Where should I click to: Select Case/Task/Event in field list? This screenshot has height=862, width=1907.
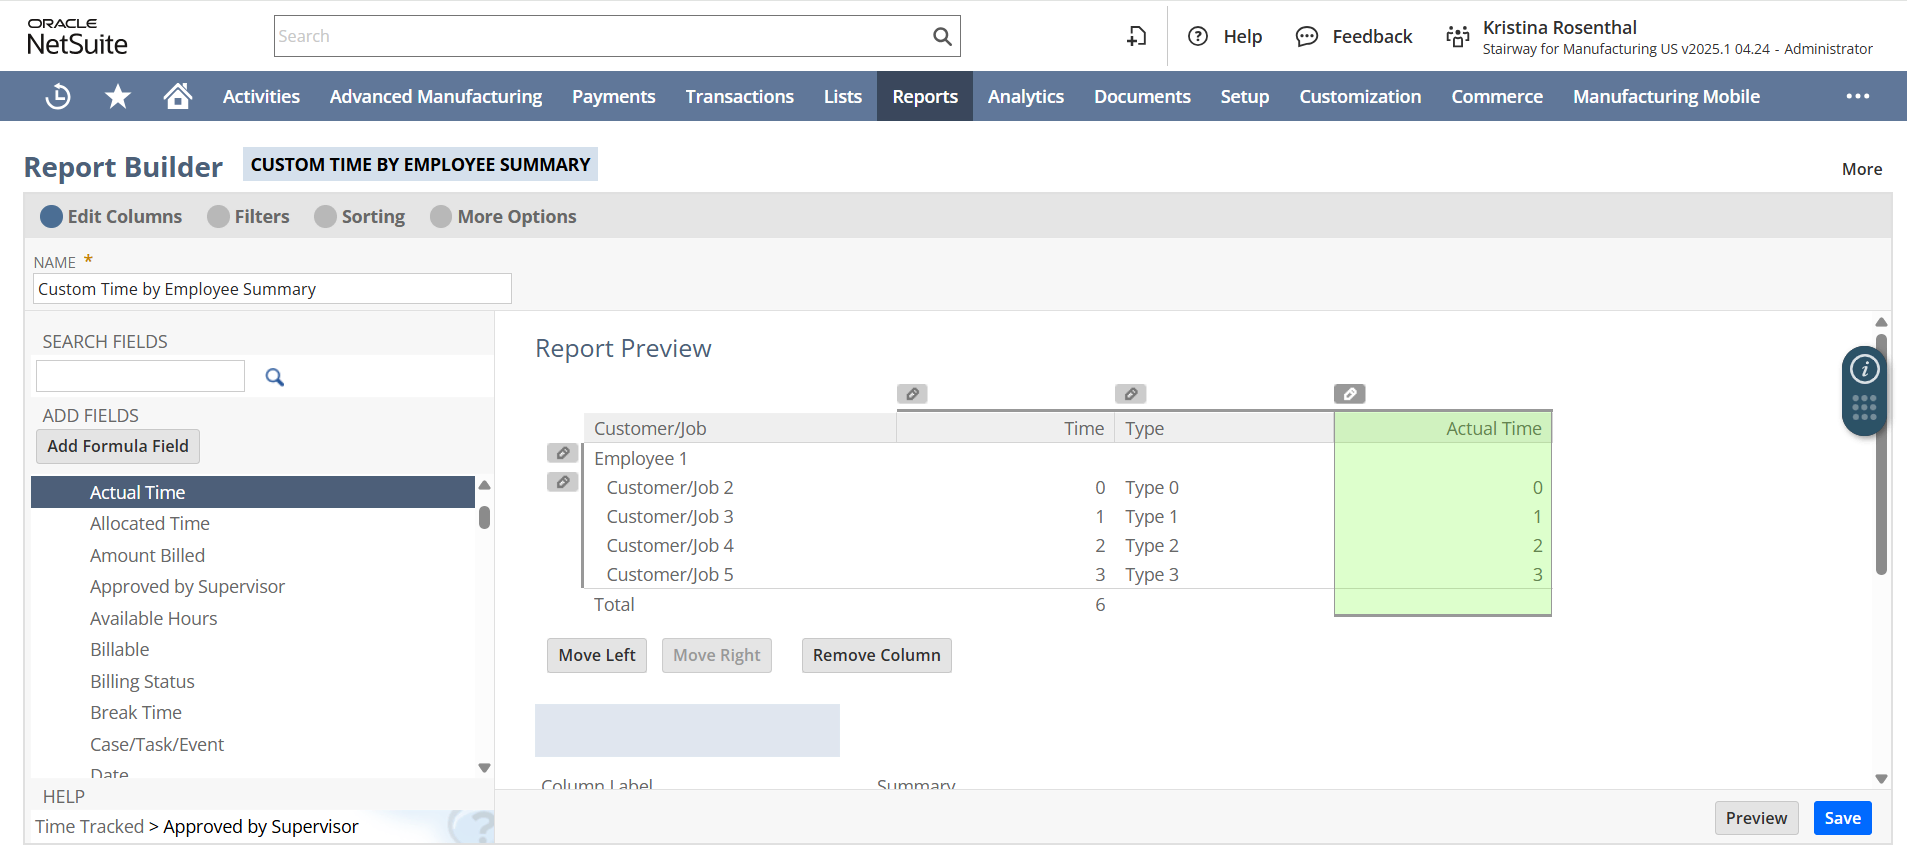(253, 744)
